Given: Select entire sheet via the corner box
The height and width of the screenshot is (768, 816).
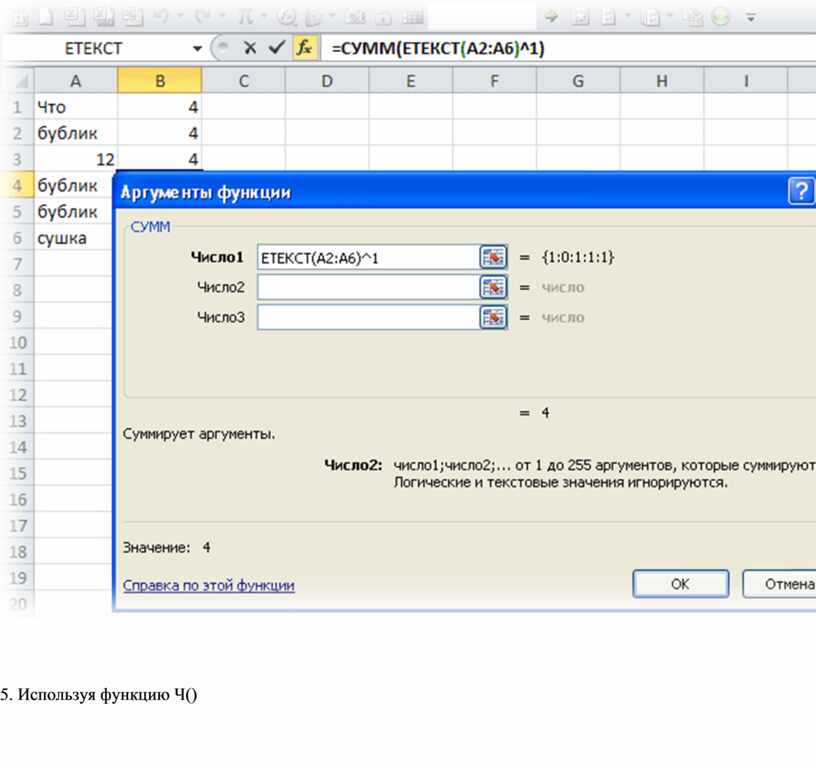Looking at the screenshot, I should coord(17,81).
